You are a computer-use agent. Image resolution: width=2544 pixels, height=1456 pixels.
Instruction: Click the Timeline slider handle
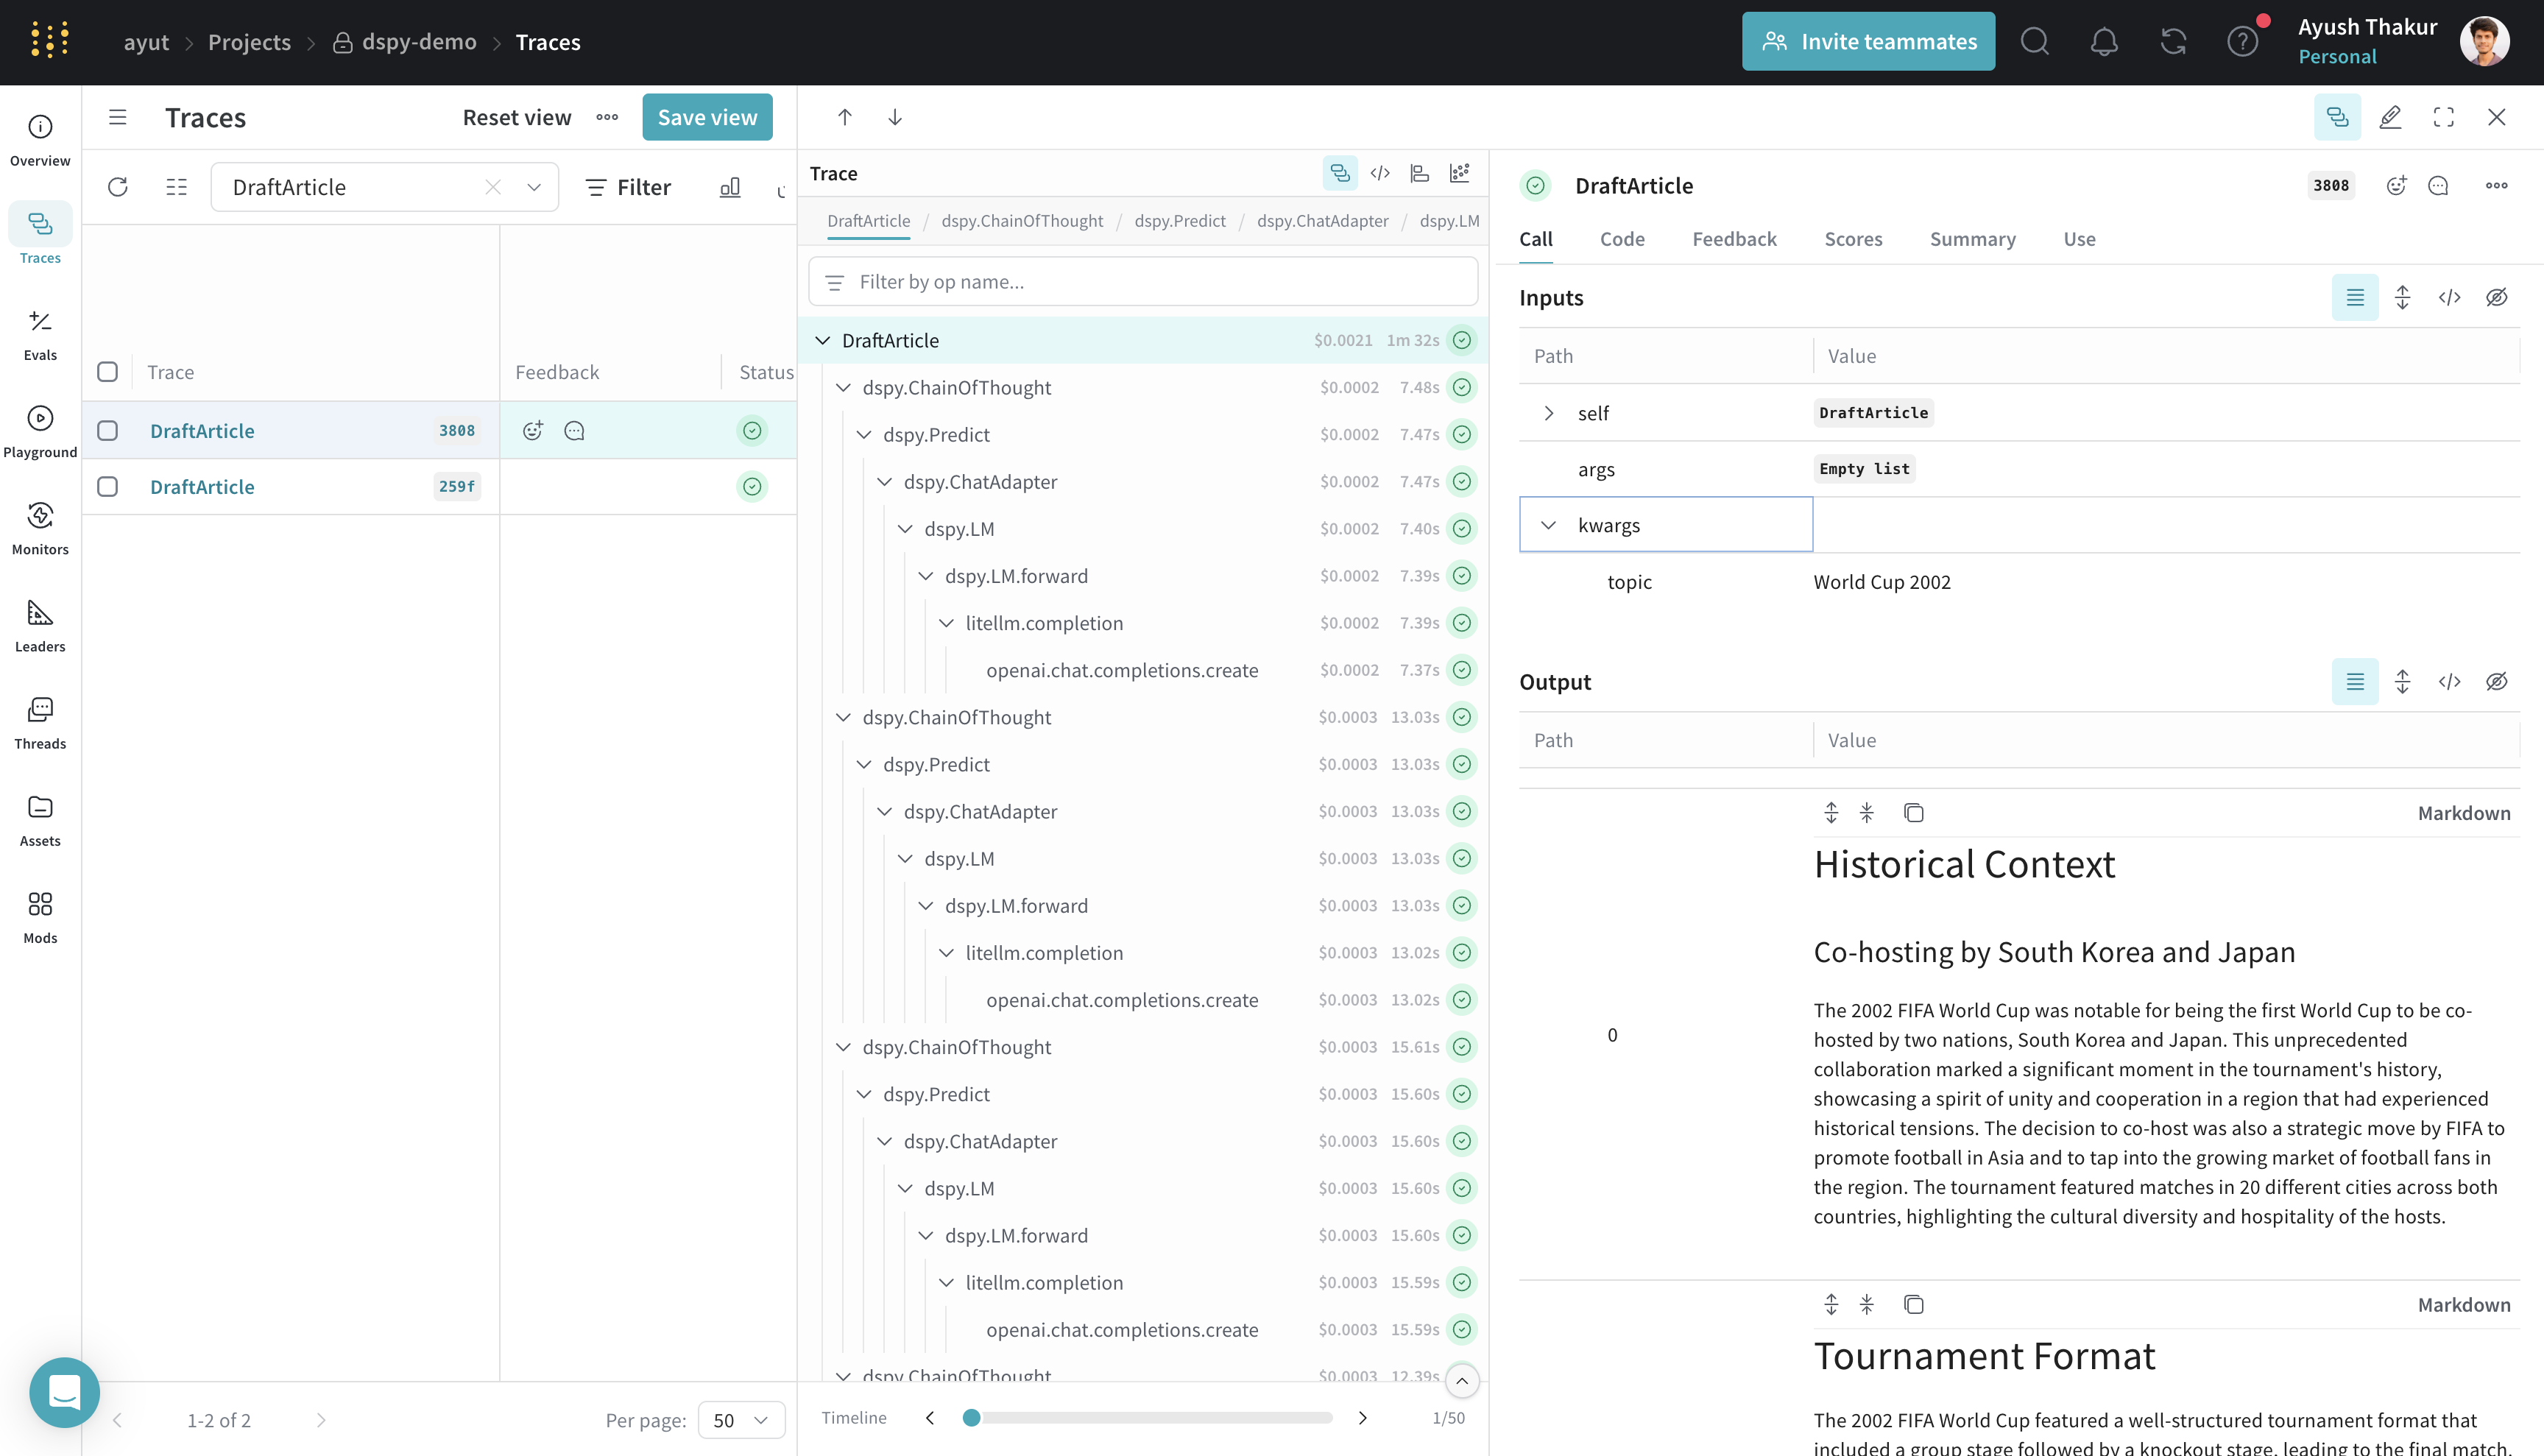tap(971, 1418)
